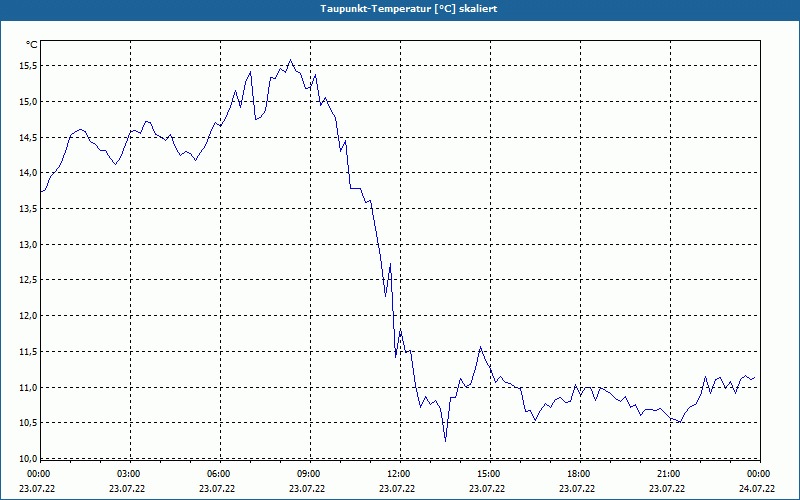The width and height of the screenshot is (800, 500).
Task: Click the '14,0' y-axis tick label
Action: (x=28, y=173)
